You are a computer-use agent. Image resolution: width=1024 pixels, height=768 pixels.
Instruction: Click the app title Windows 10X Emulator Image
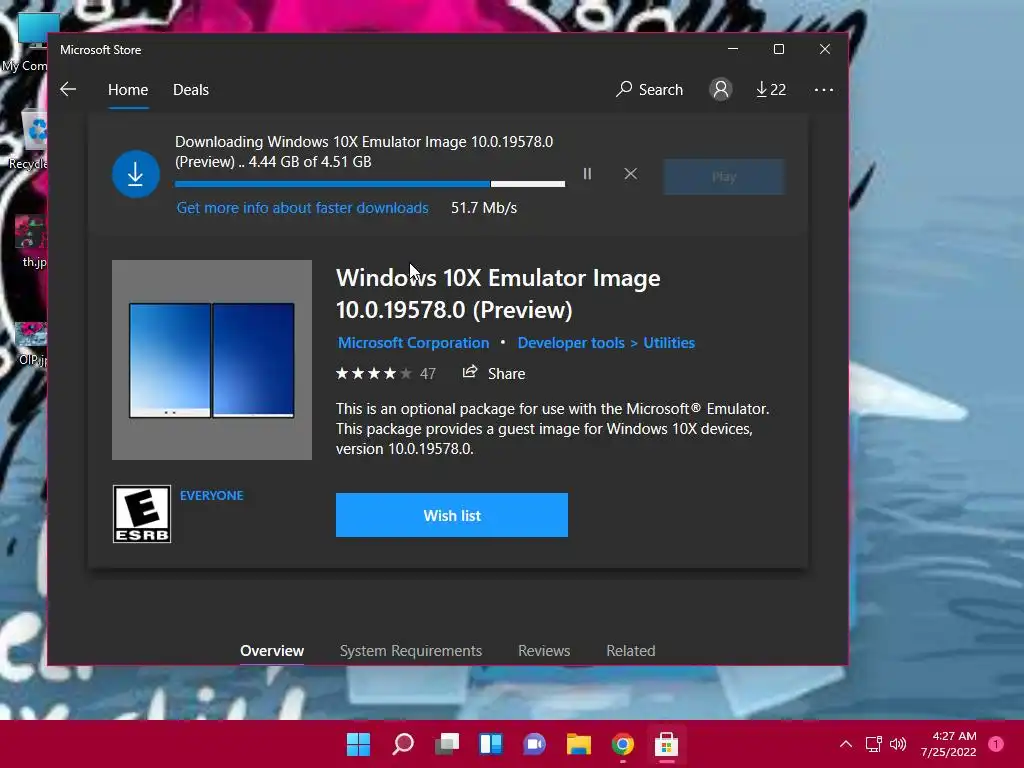point(498,294)
